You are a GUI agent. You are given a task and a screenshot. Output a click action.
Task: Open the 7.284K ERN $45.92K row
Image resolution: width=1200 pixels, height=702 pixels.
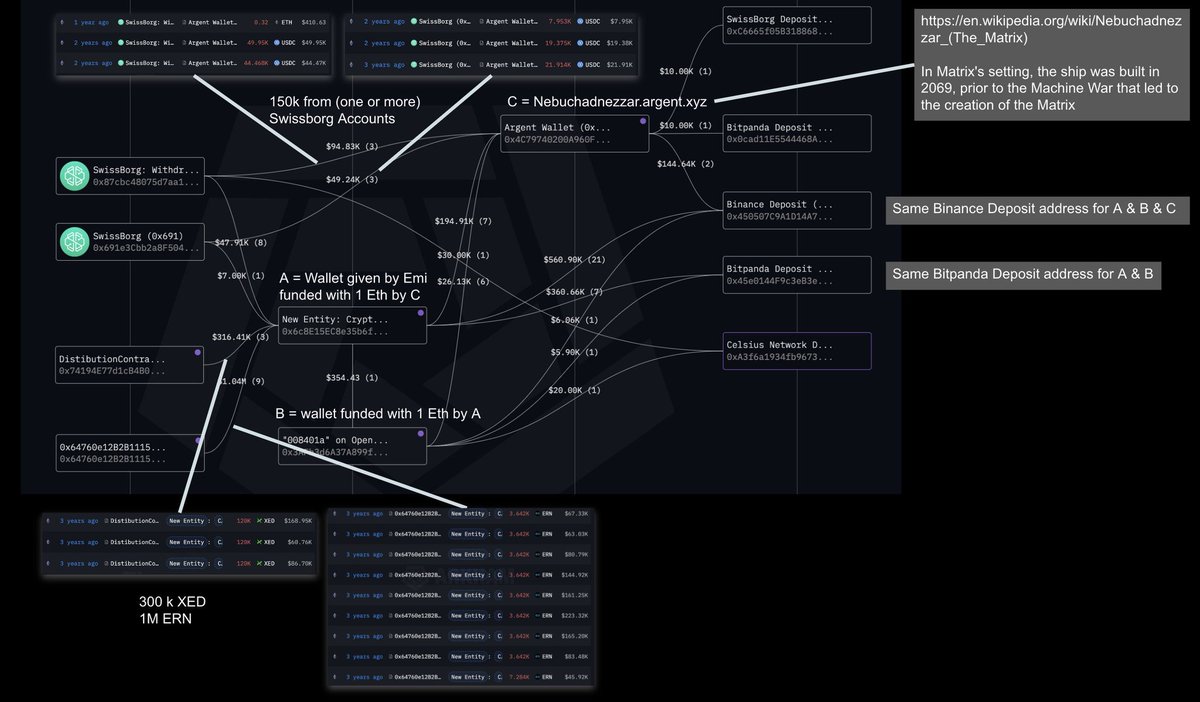point(463,677)
